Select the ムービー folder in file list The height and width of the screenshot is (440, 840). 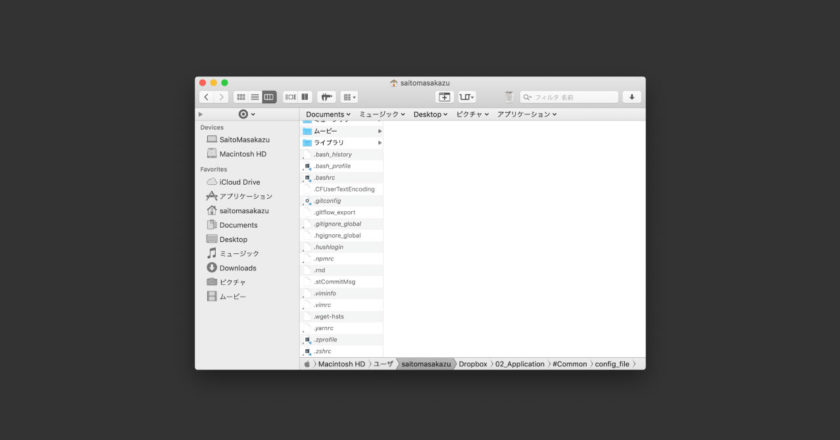click(x=342, y=131)
